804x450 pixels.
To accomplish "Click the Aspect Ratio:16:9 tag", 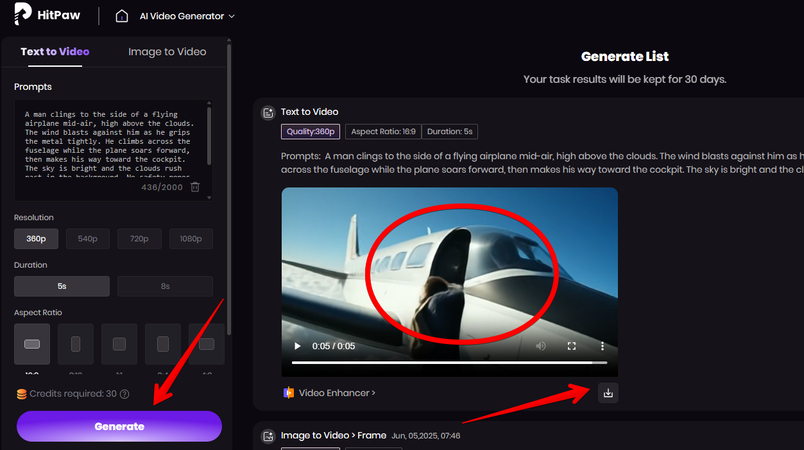I will [x=383, y=132].
